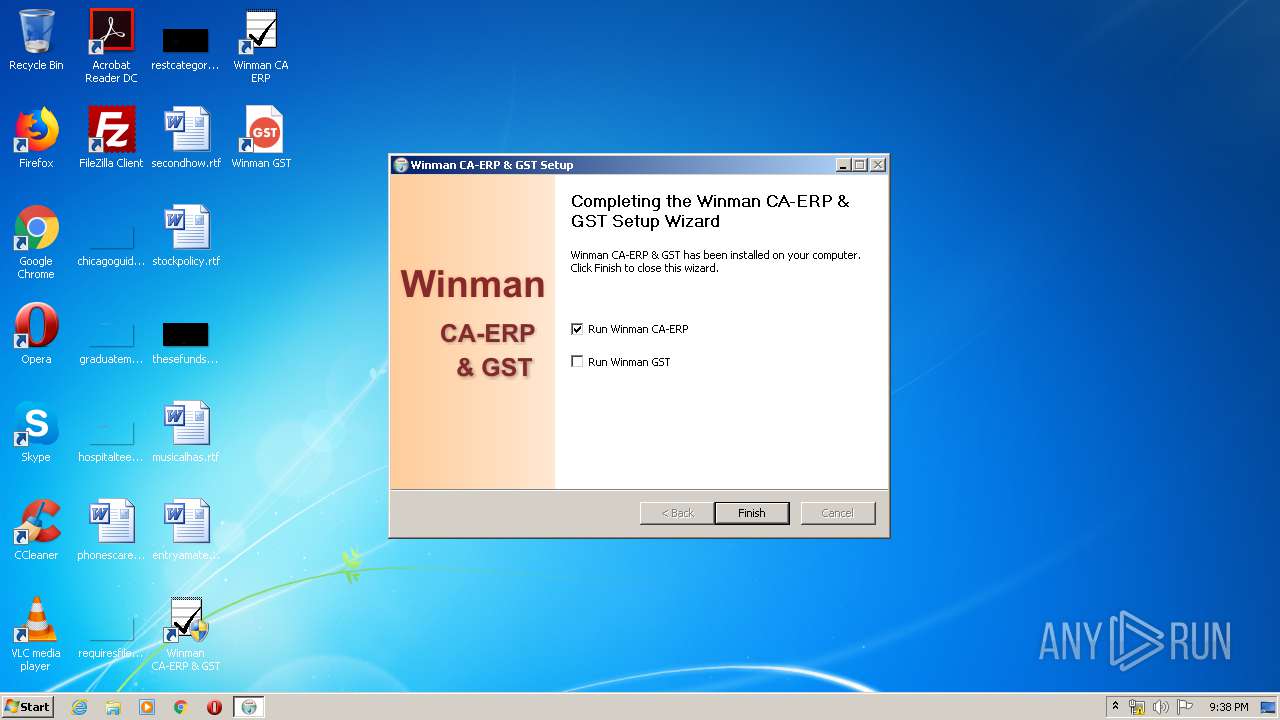Open the Windows Start menu
This screenshot has height=720, width=1280.
[28, 706]
